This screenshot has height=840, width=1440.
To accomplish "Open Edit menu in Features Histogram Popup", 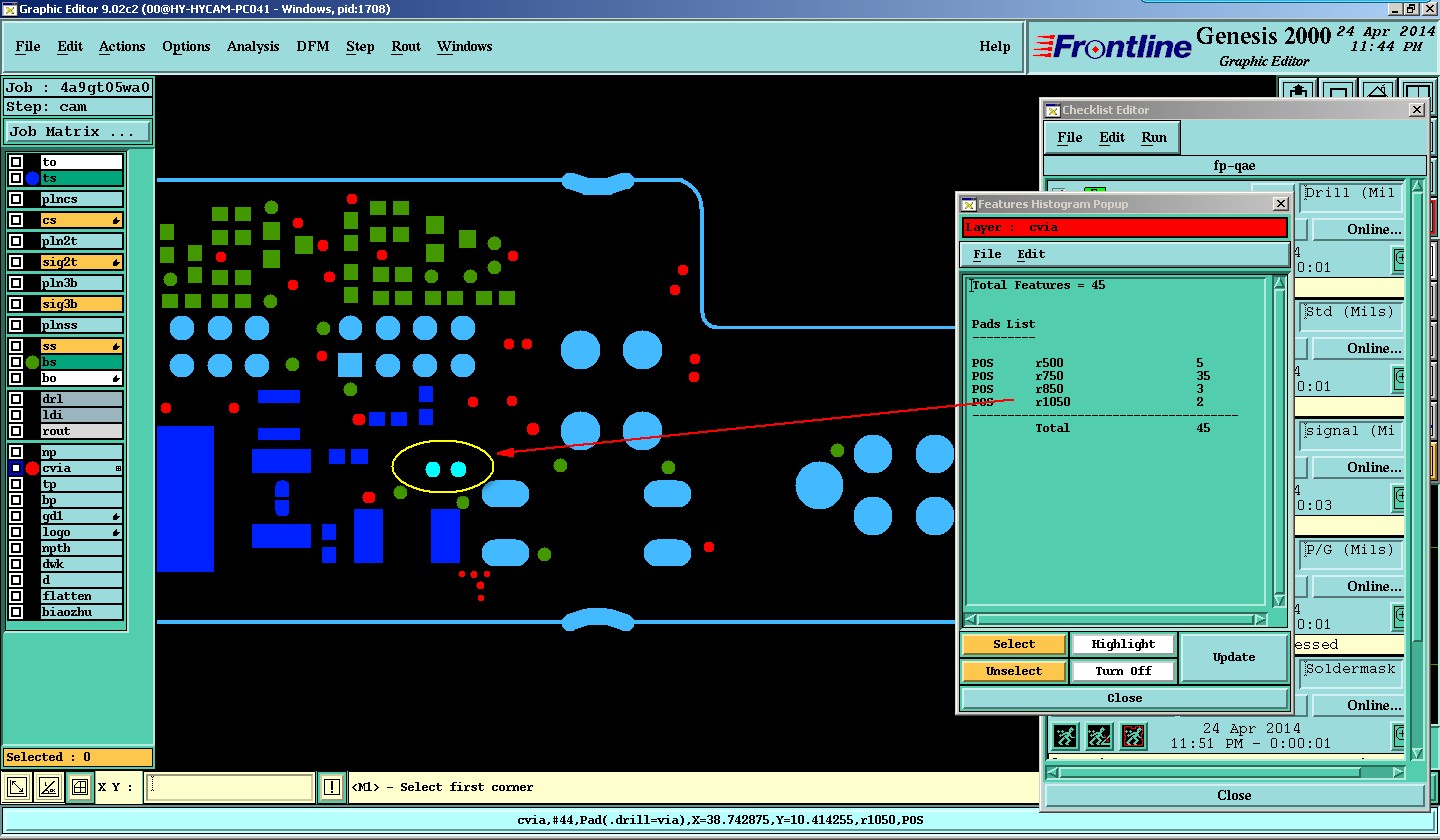I will [x=1031, y=254].
